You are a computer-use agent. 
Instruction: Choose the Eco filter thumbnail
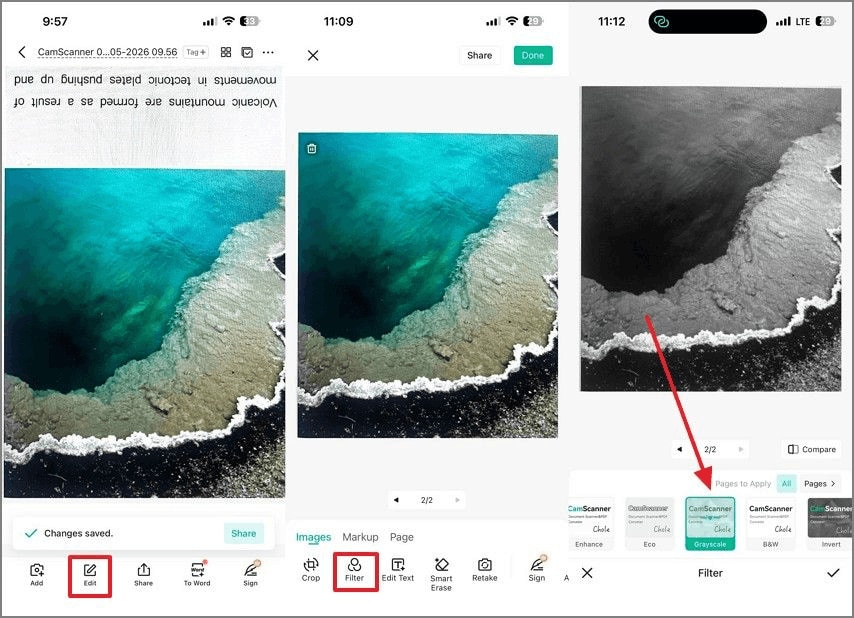click(649, 523)
